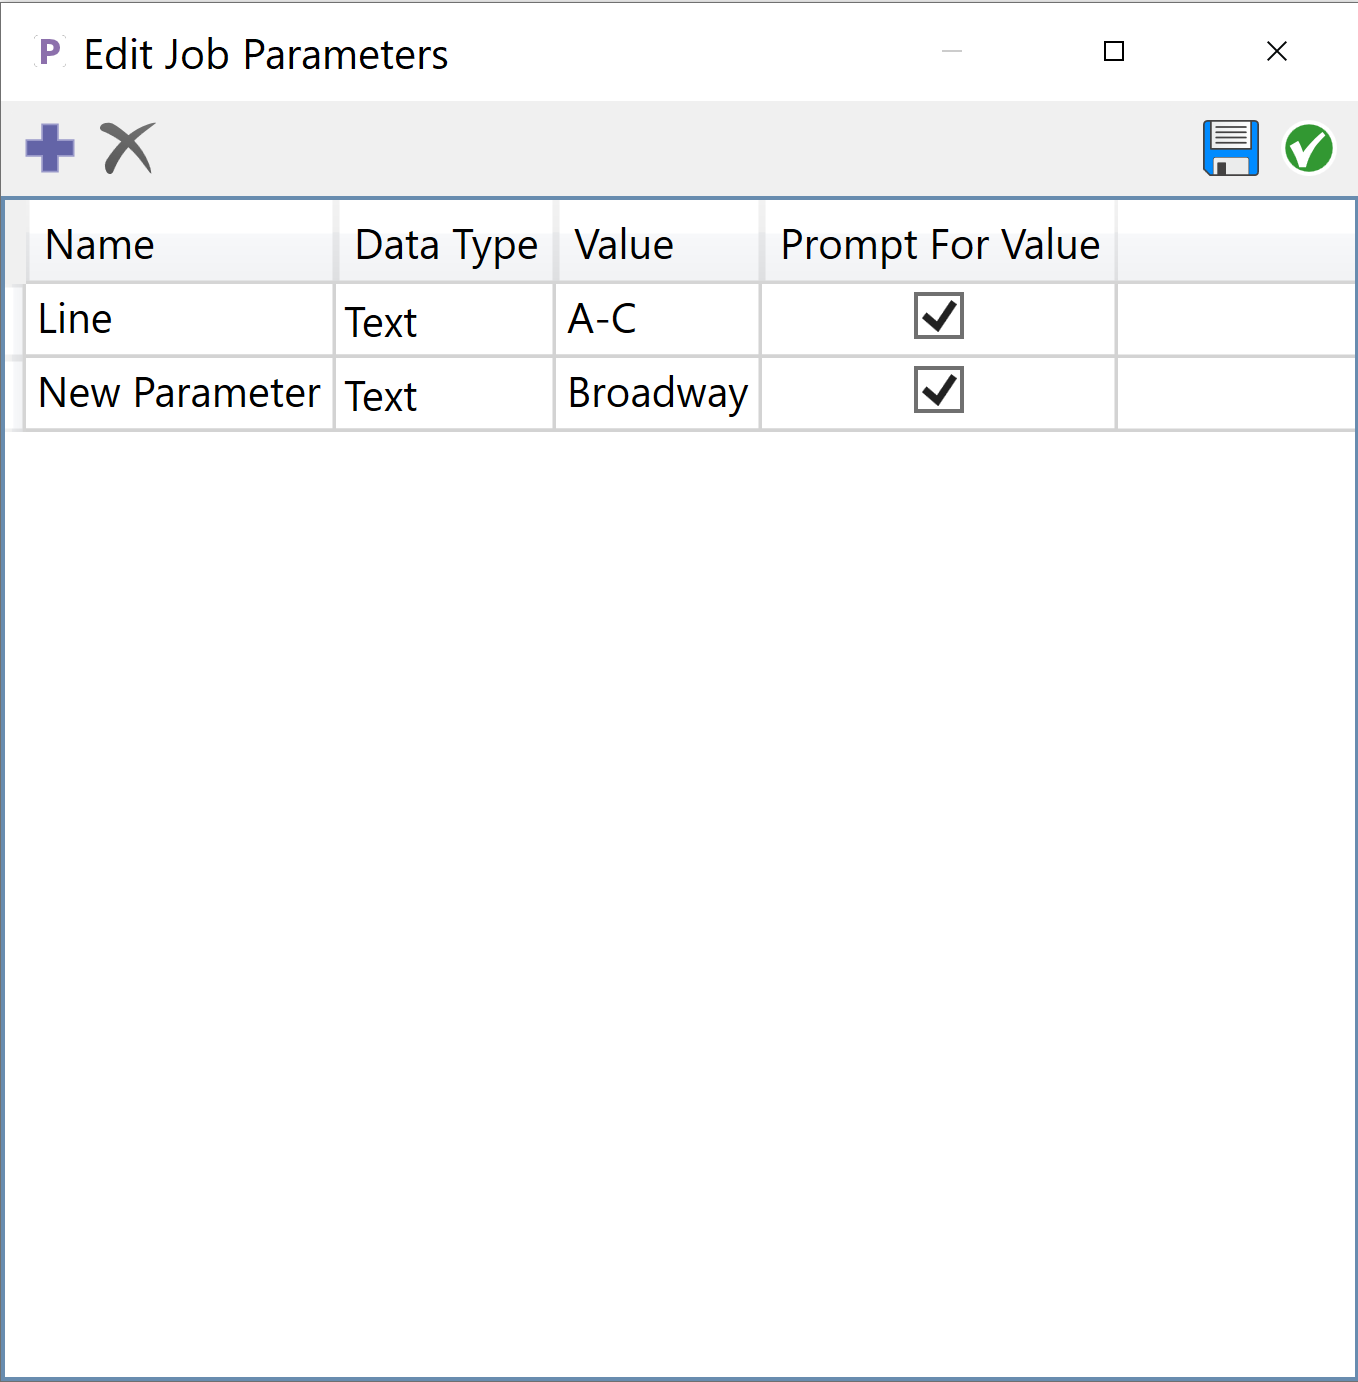Select the delete parameter X icon
Screen dimensions: 1358x1382
pos(126,147)
